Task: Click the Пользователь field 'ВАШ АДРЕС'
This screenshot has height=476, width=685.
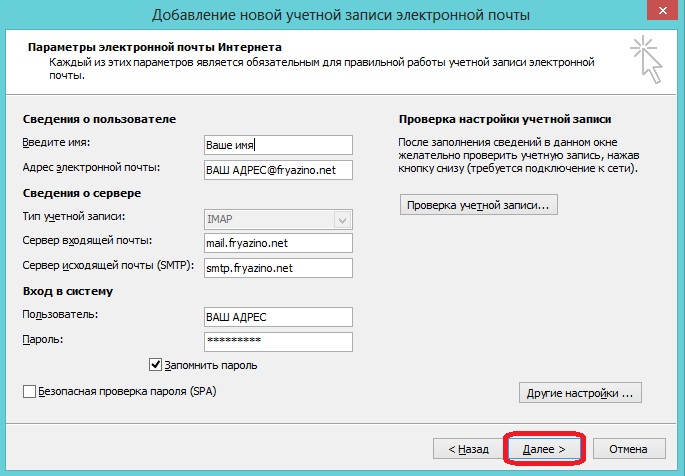Action: (x=278, y=317)
